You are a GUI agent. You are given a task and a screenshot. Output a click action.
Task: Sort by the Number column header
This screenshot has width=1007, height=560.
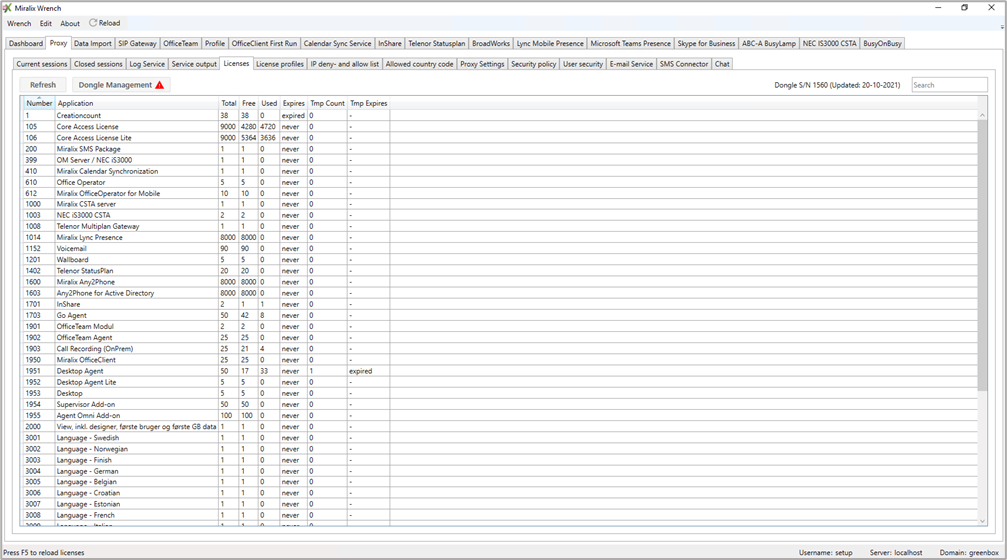[39, 103]
